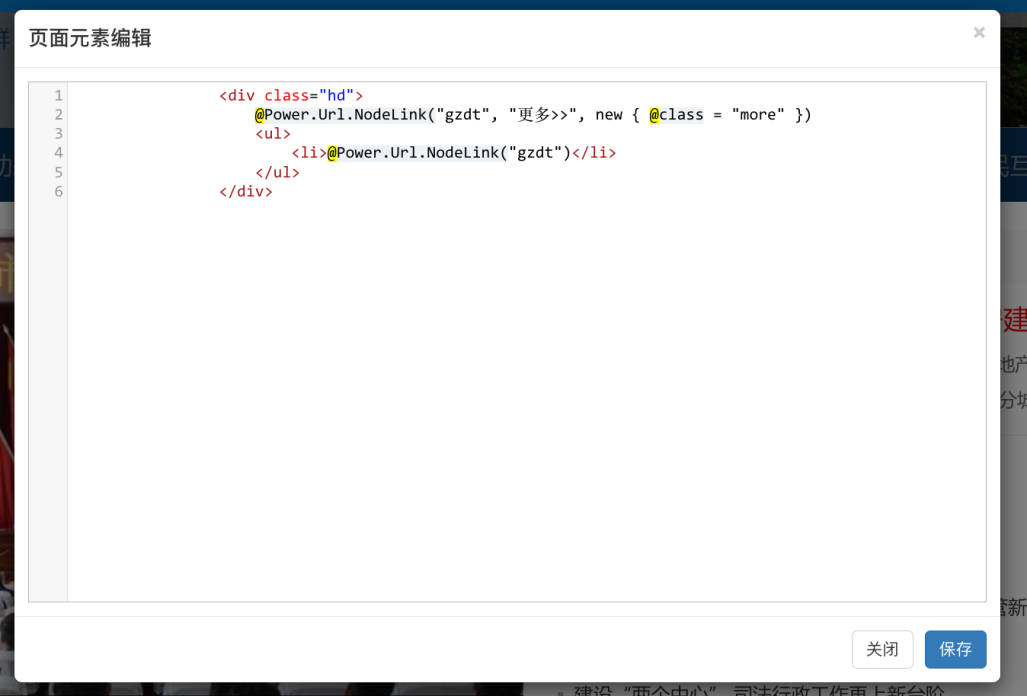Click line number 1 in the gutter

pyautogui.click(x=58, y=96)
